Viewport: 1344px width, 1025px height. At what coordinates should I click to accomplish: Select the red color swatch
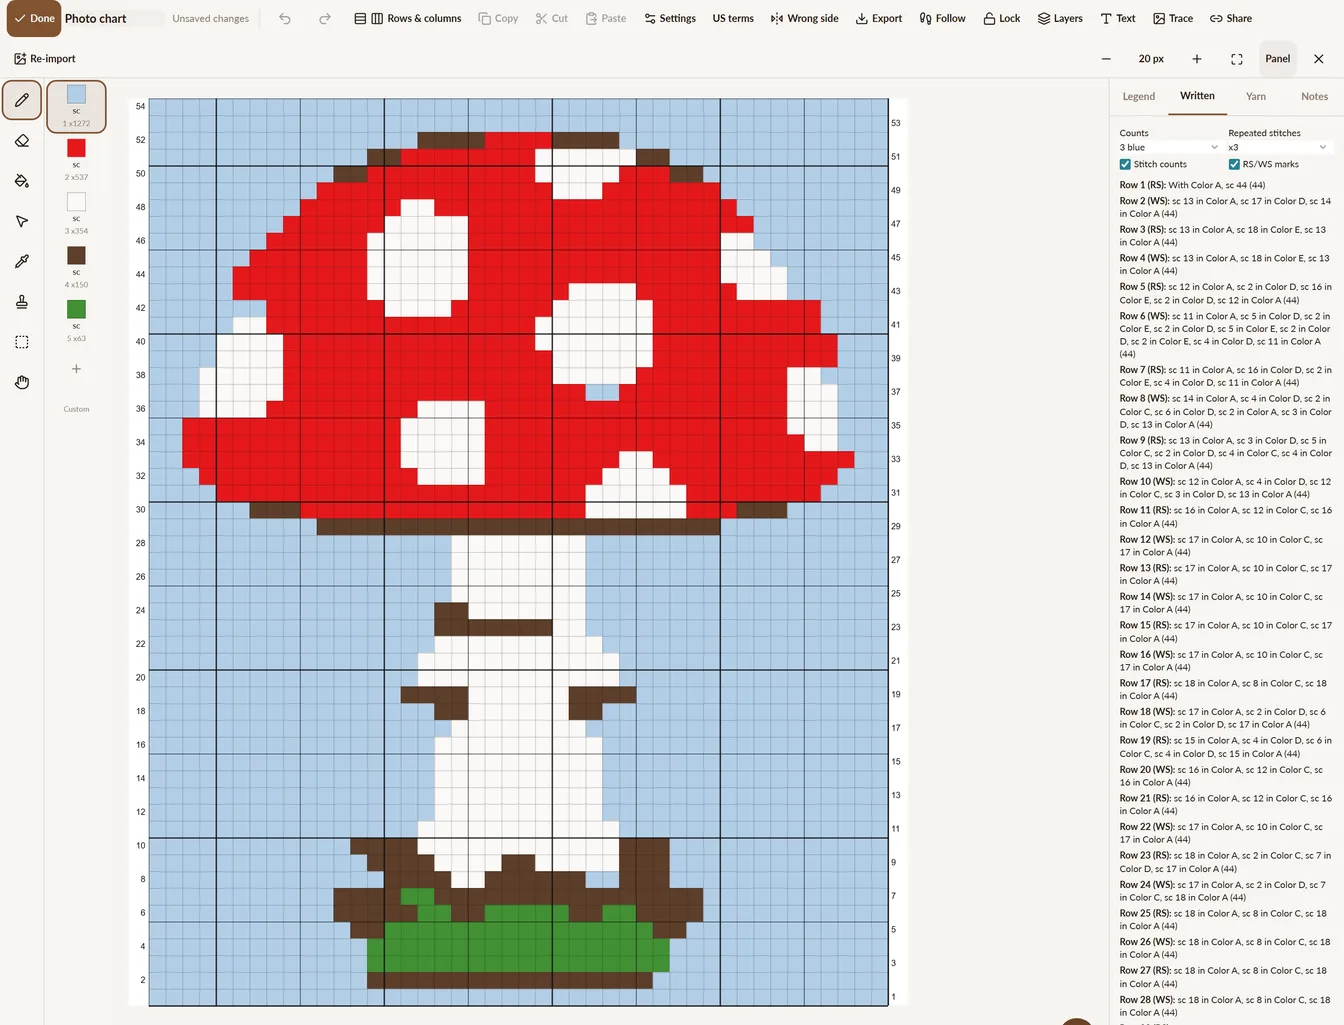point(76,148)
